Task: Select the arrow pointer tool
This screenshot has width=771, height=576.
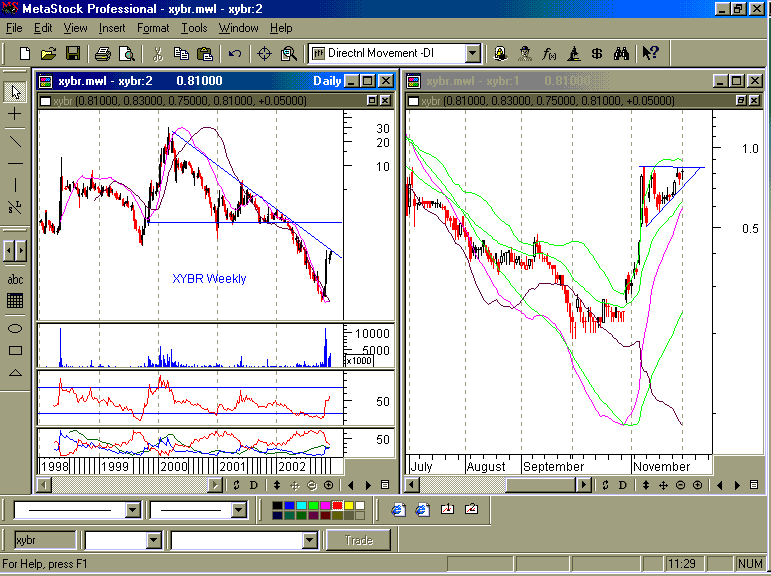Action: pyautogui.click(x=15, y=91)
